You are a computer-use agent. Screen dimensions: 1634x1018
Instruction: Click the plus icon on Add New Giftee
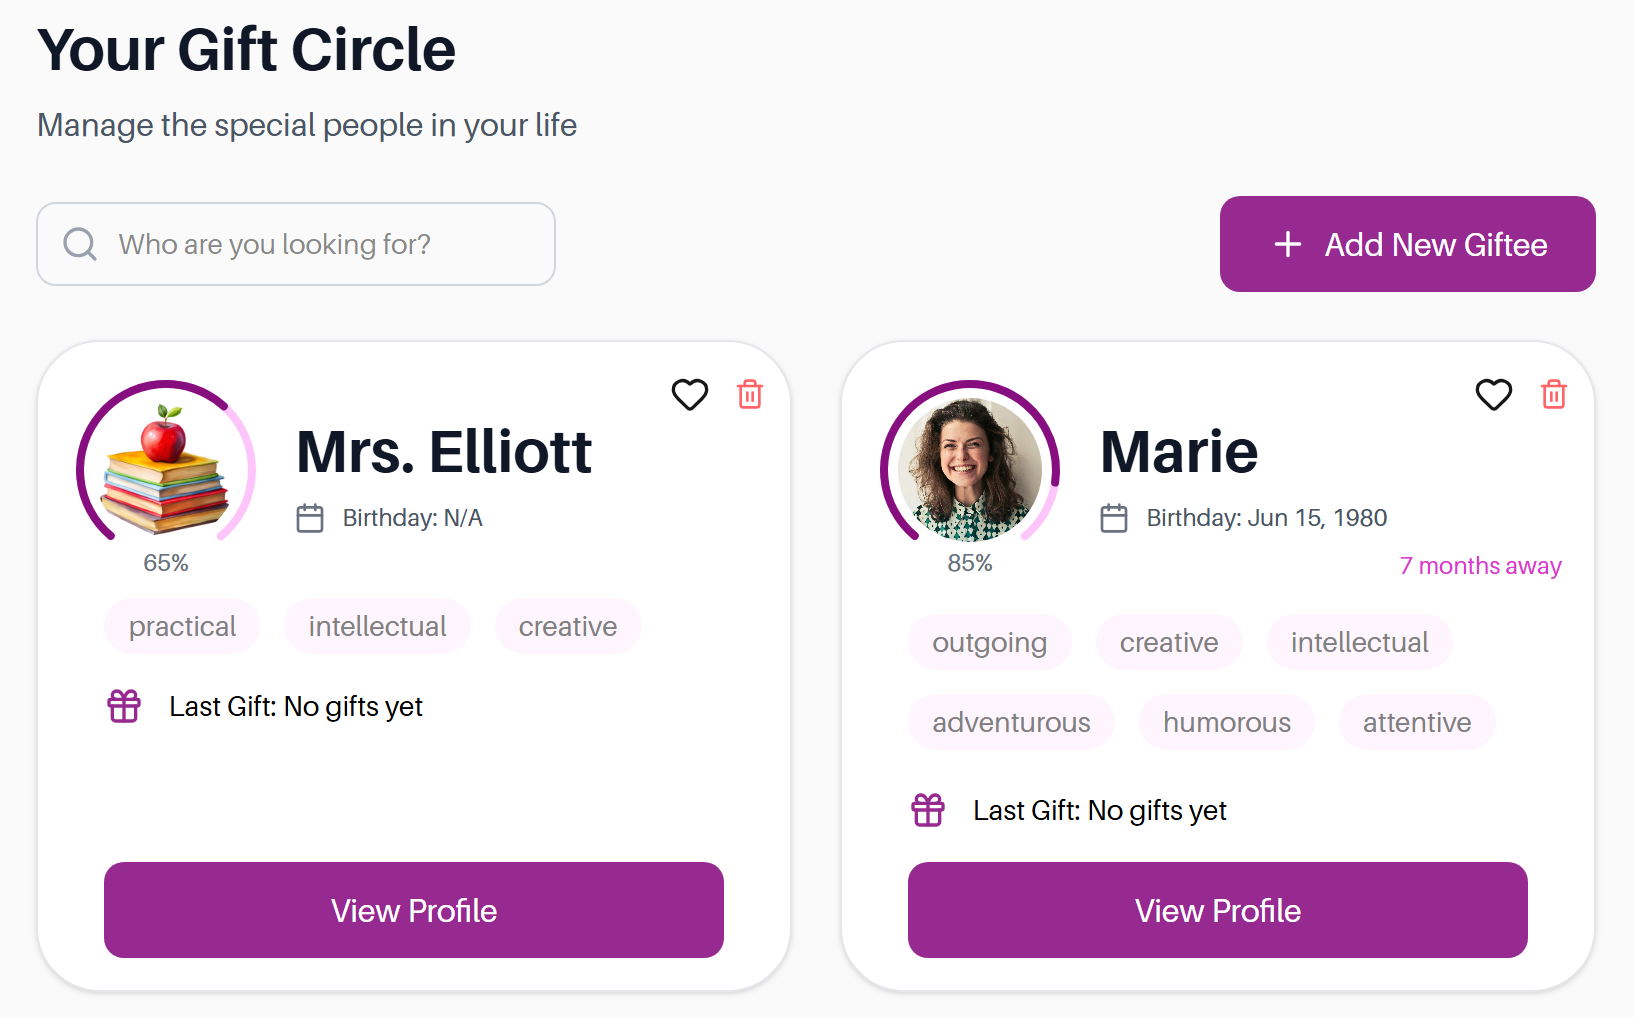1287,244
